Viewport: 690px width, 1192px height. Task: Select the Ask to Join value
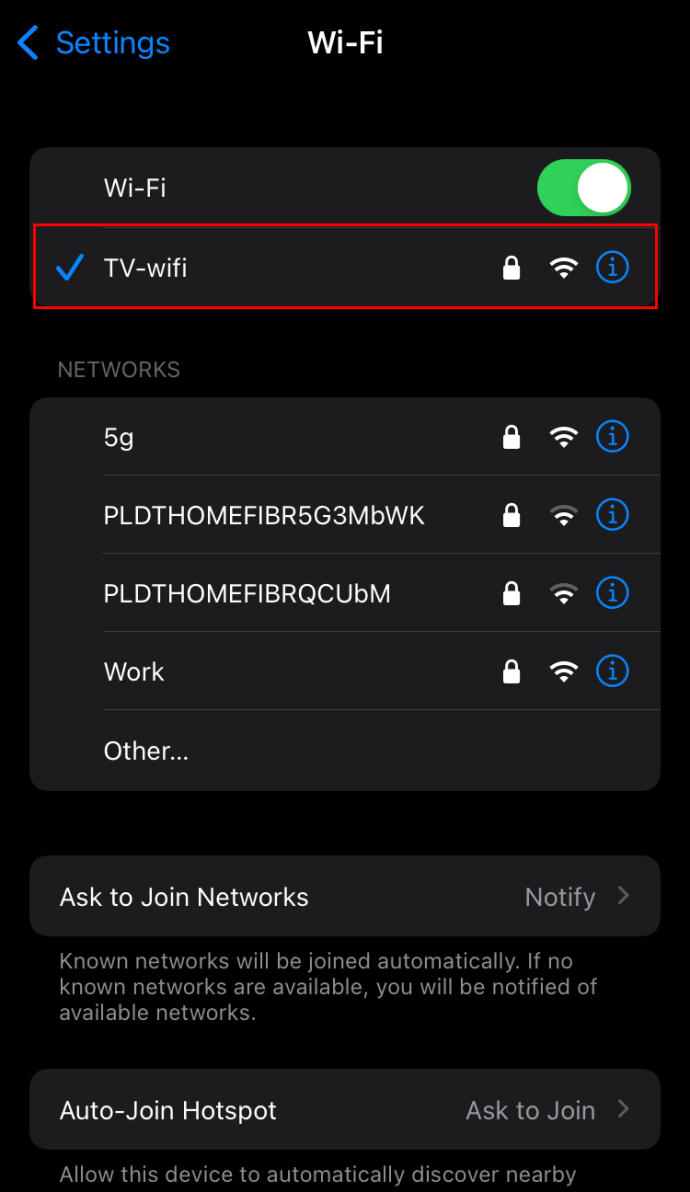point(530,1111)
